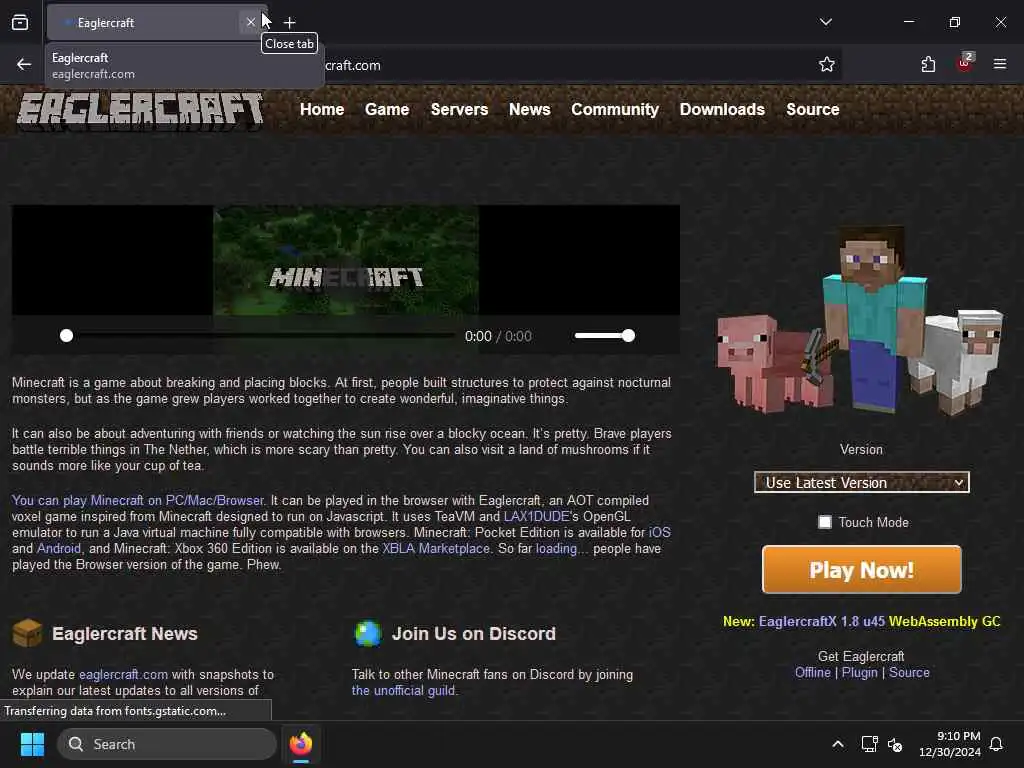Image resolution: width=1024 pixels, height=768 pixels.
Task: Click the Firefox icon on the taskbar
Action: point(301,744)
